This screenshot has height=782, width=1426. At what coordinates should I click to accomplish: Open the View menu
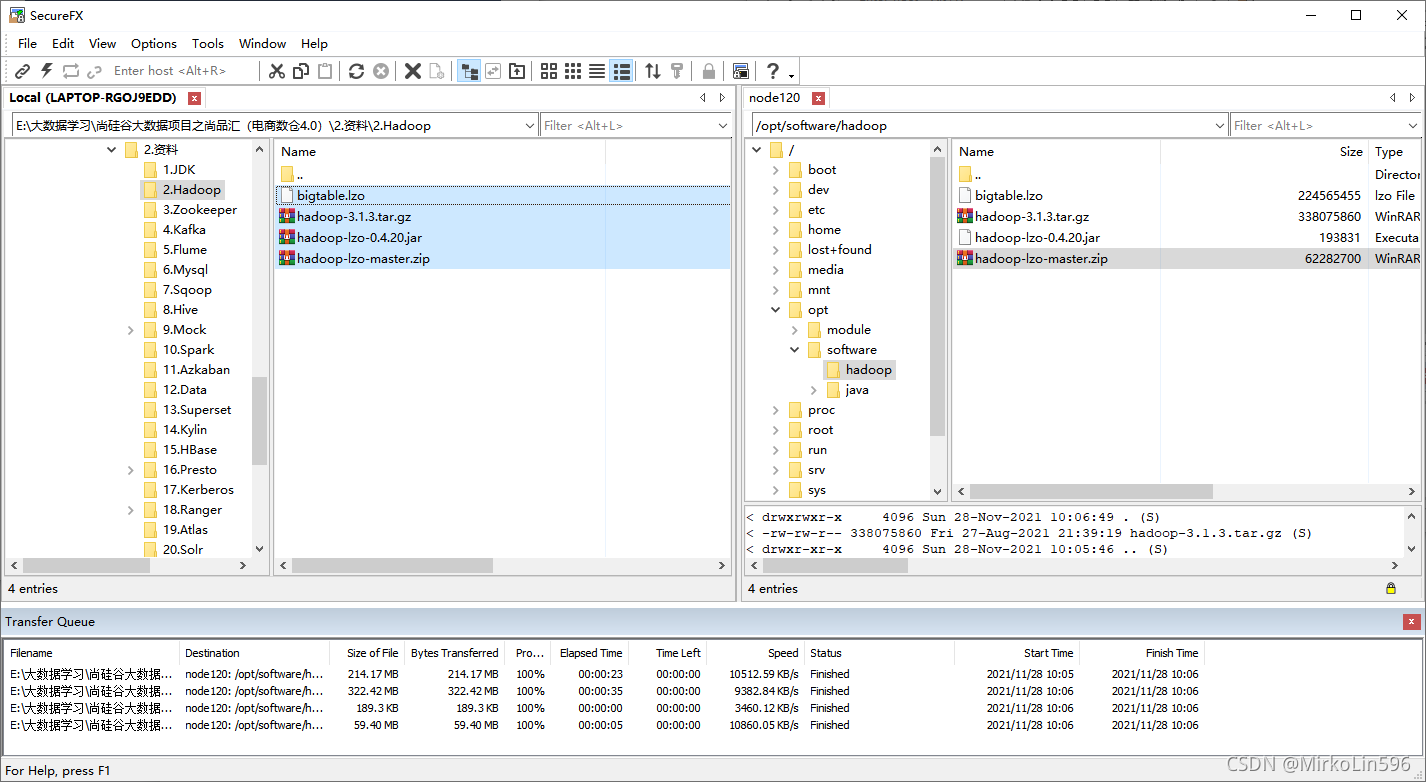[x=102, y=43]
